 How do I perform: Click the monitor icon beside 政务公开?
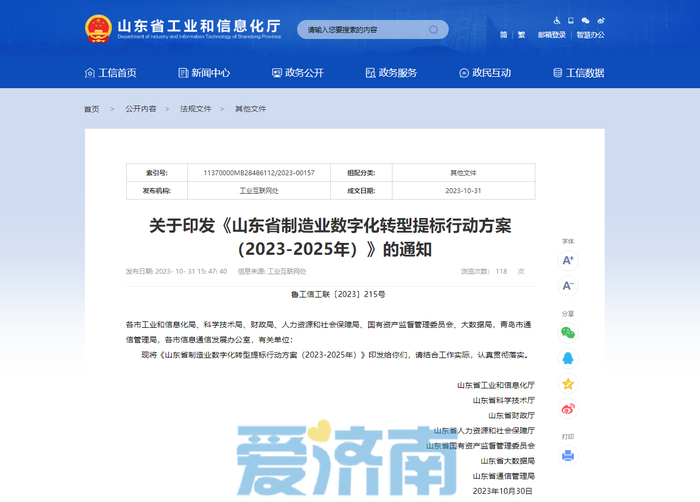pyautogui.click(x=277, y=73)
